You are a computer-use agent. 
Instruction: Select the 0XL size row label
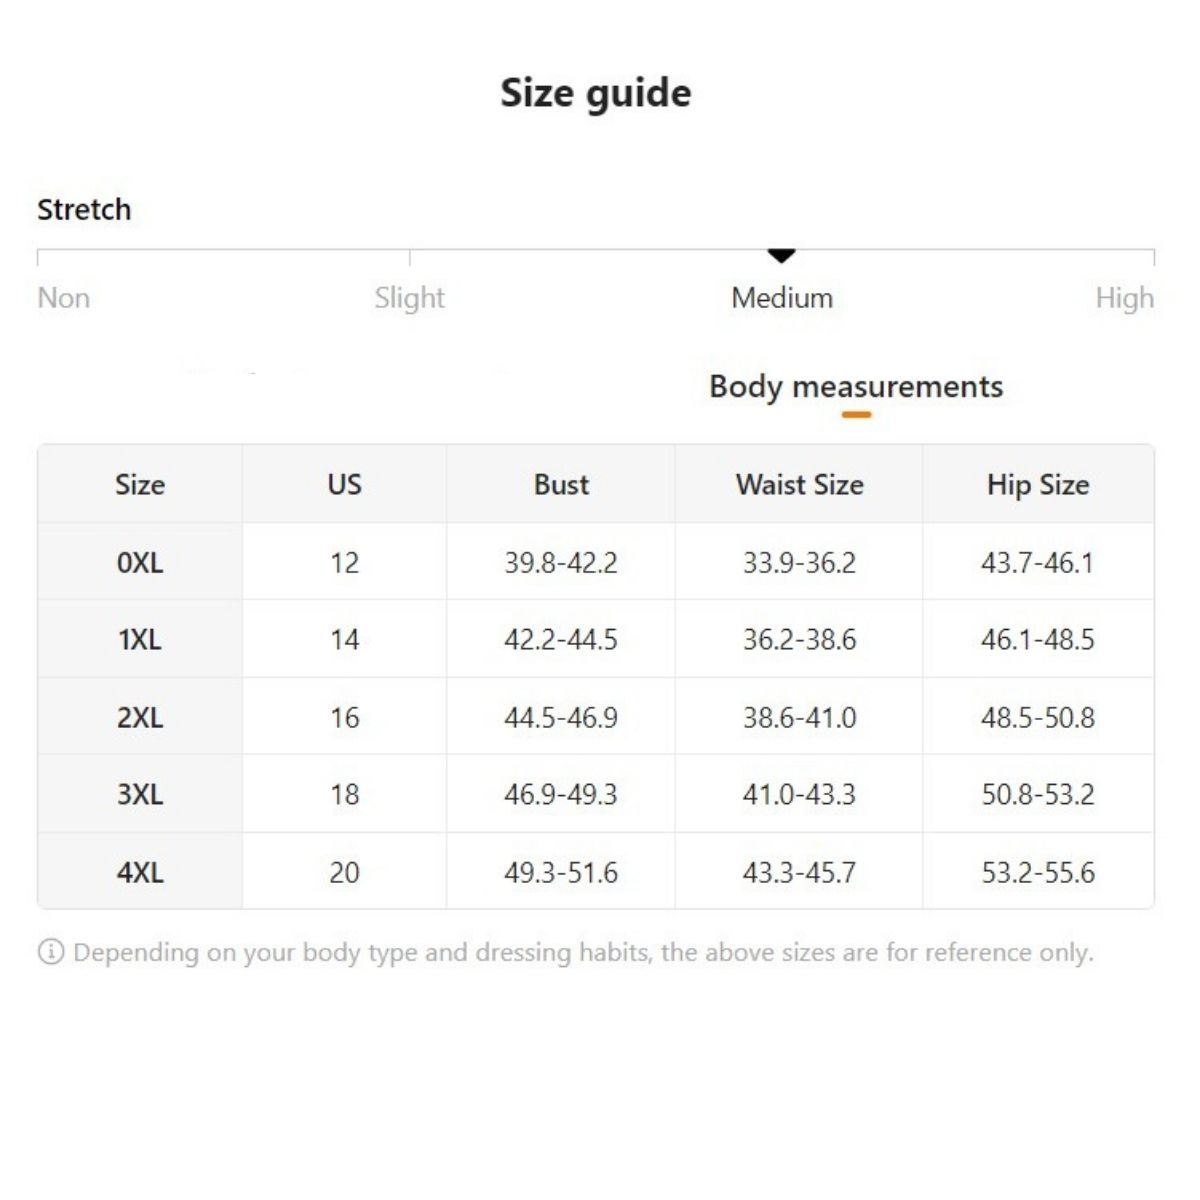140,563
